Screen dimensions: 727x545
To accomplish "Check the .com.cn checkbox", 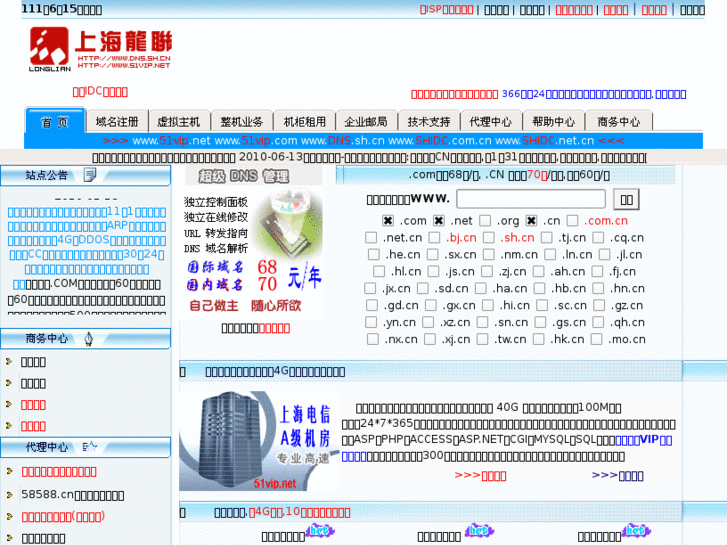I will (x=573, y=220).
